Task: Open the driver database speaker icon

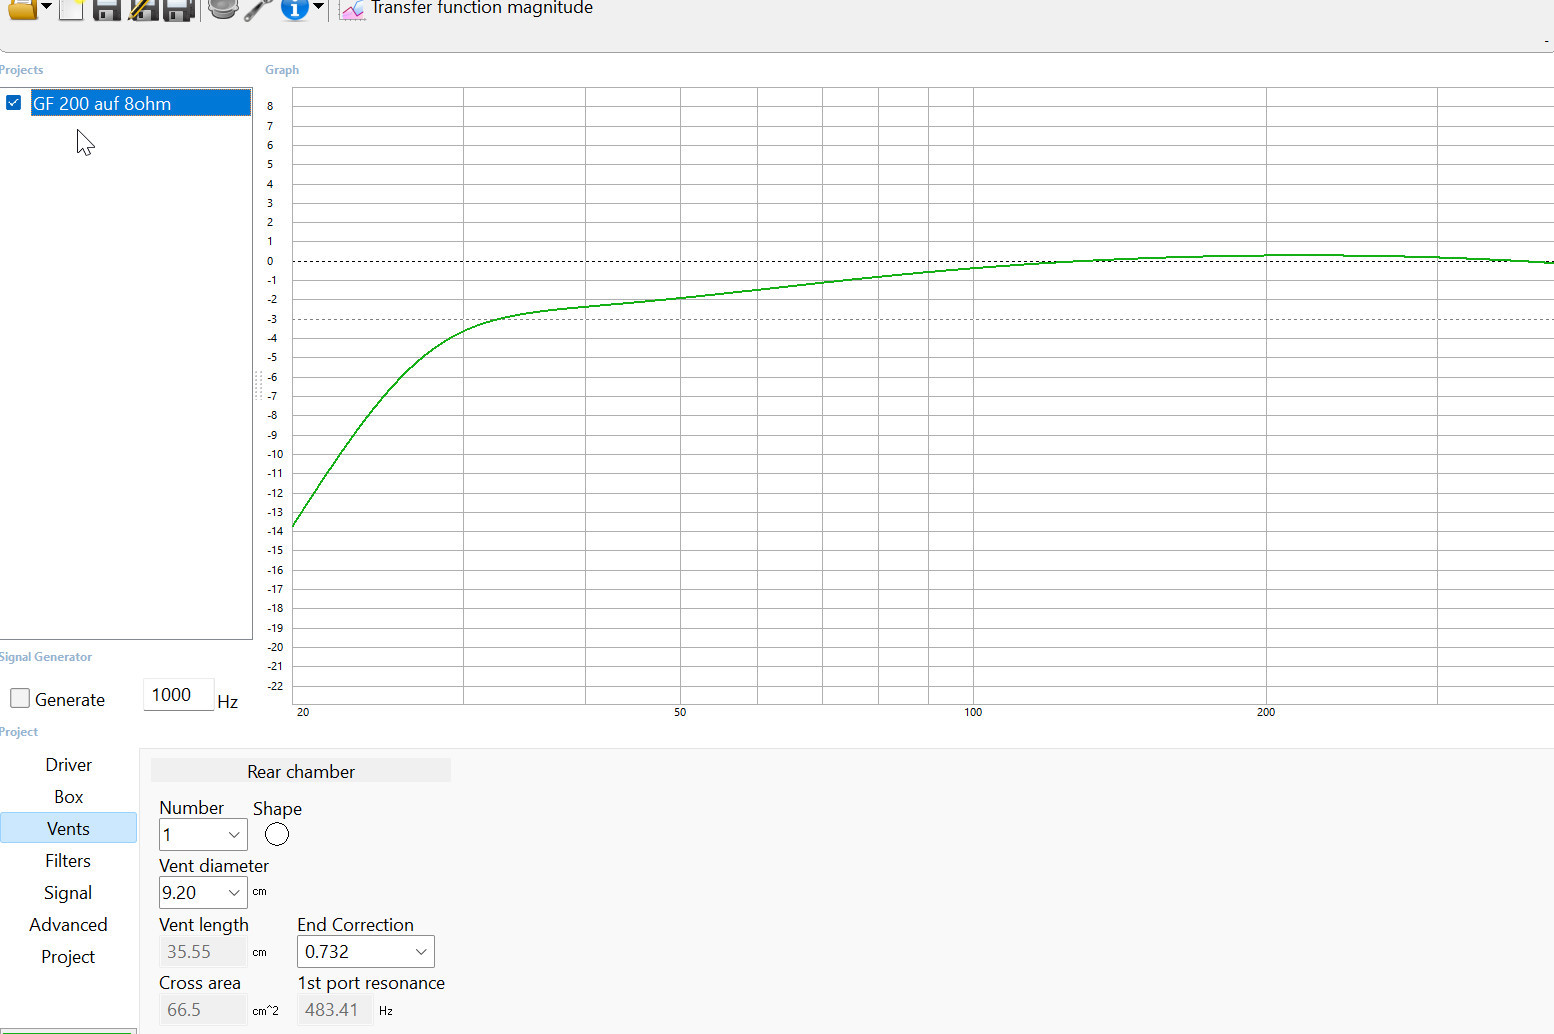Action: click(x=222, y=9)
